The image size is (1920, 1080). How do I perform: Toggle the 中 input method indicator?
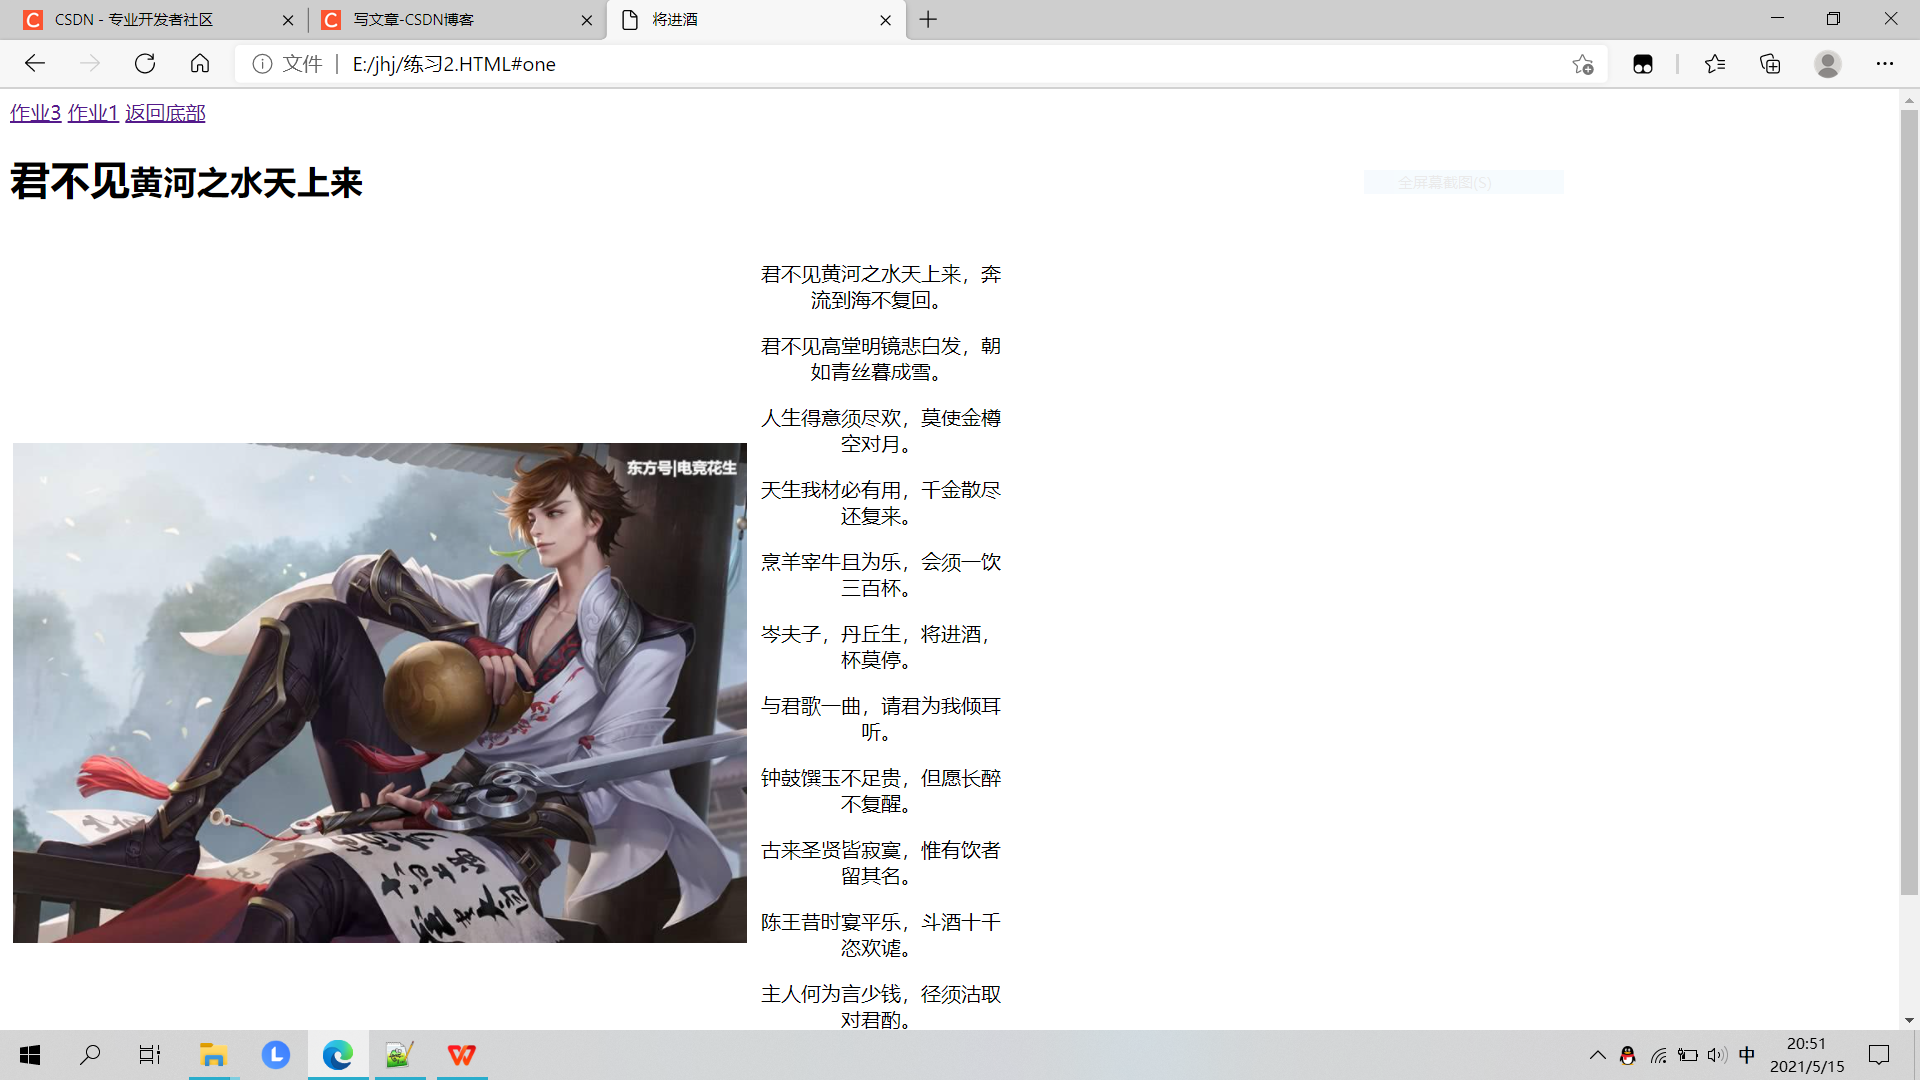tap(1747, 1055)
